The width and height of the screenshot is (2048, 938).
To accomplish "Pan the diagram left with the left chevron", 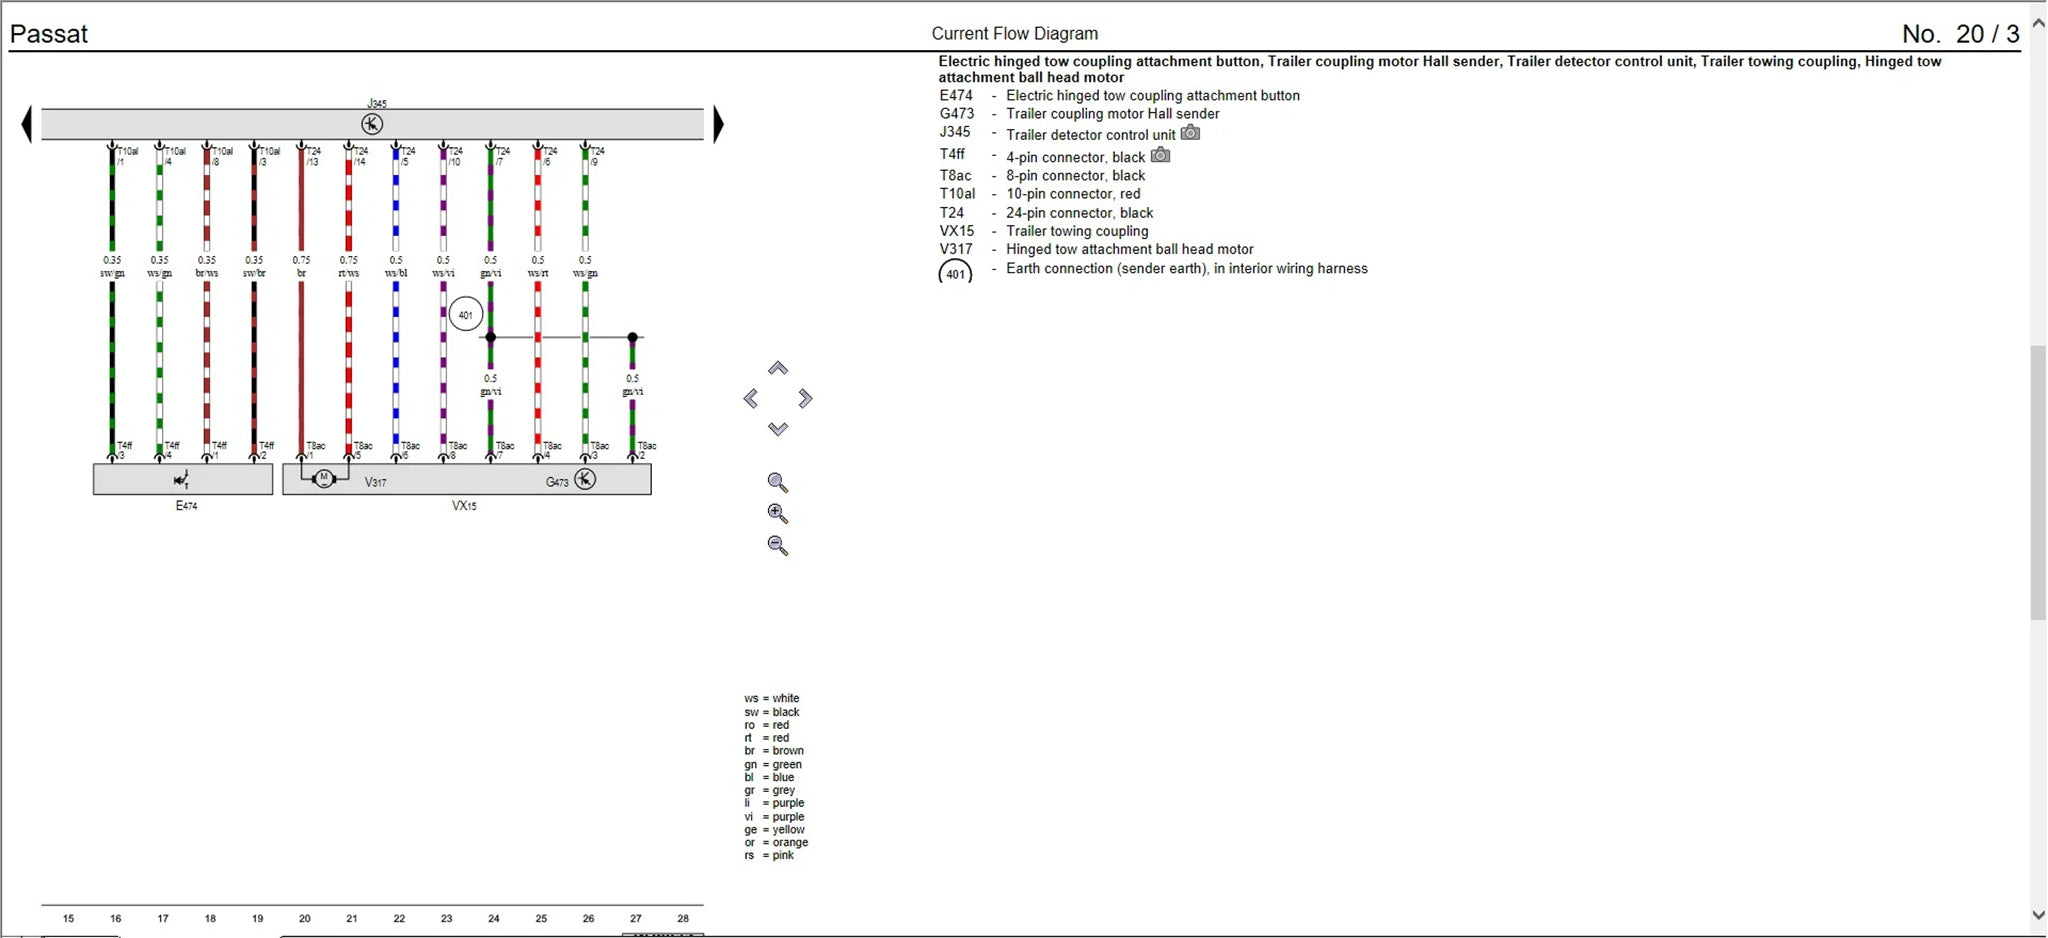I will tap(751, 399).
